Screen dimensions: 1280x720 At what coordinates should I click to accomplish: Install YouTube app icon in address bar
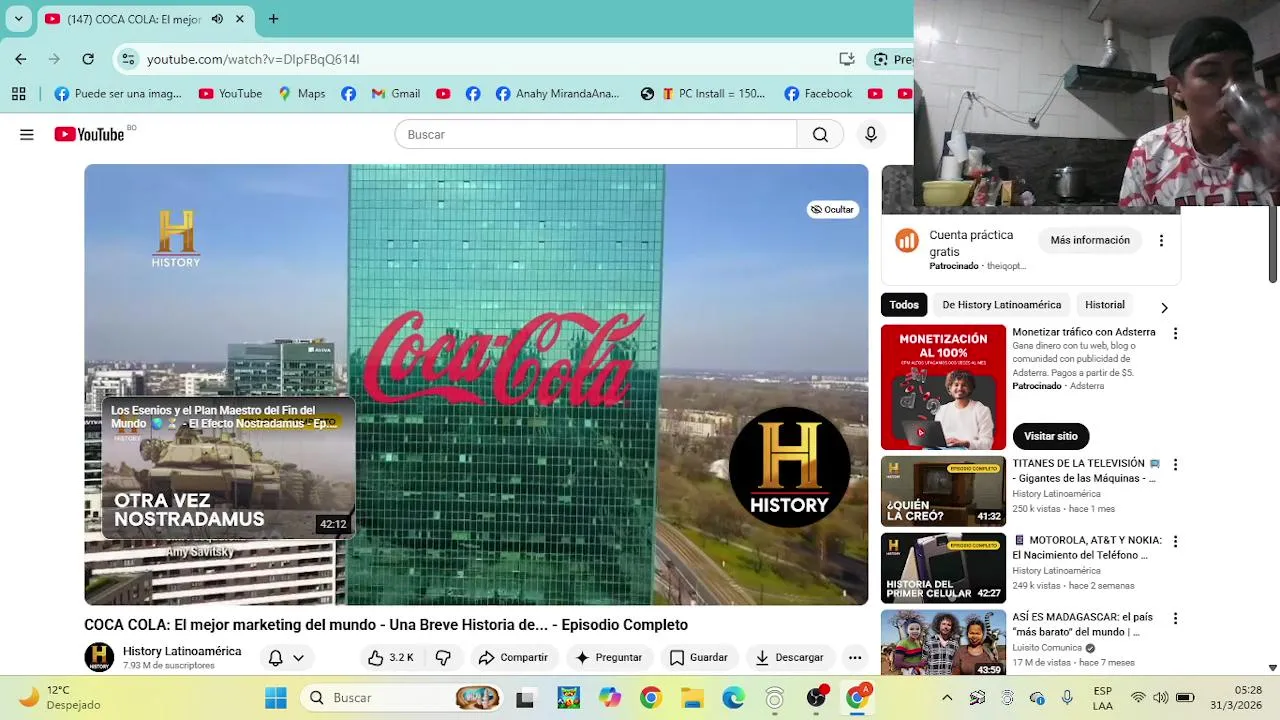[x=846, y=59]
